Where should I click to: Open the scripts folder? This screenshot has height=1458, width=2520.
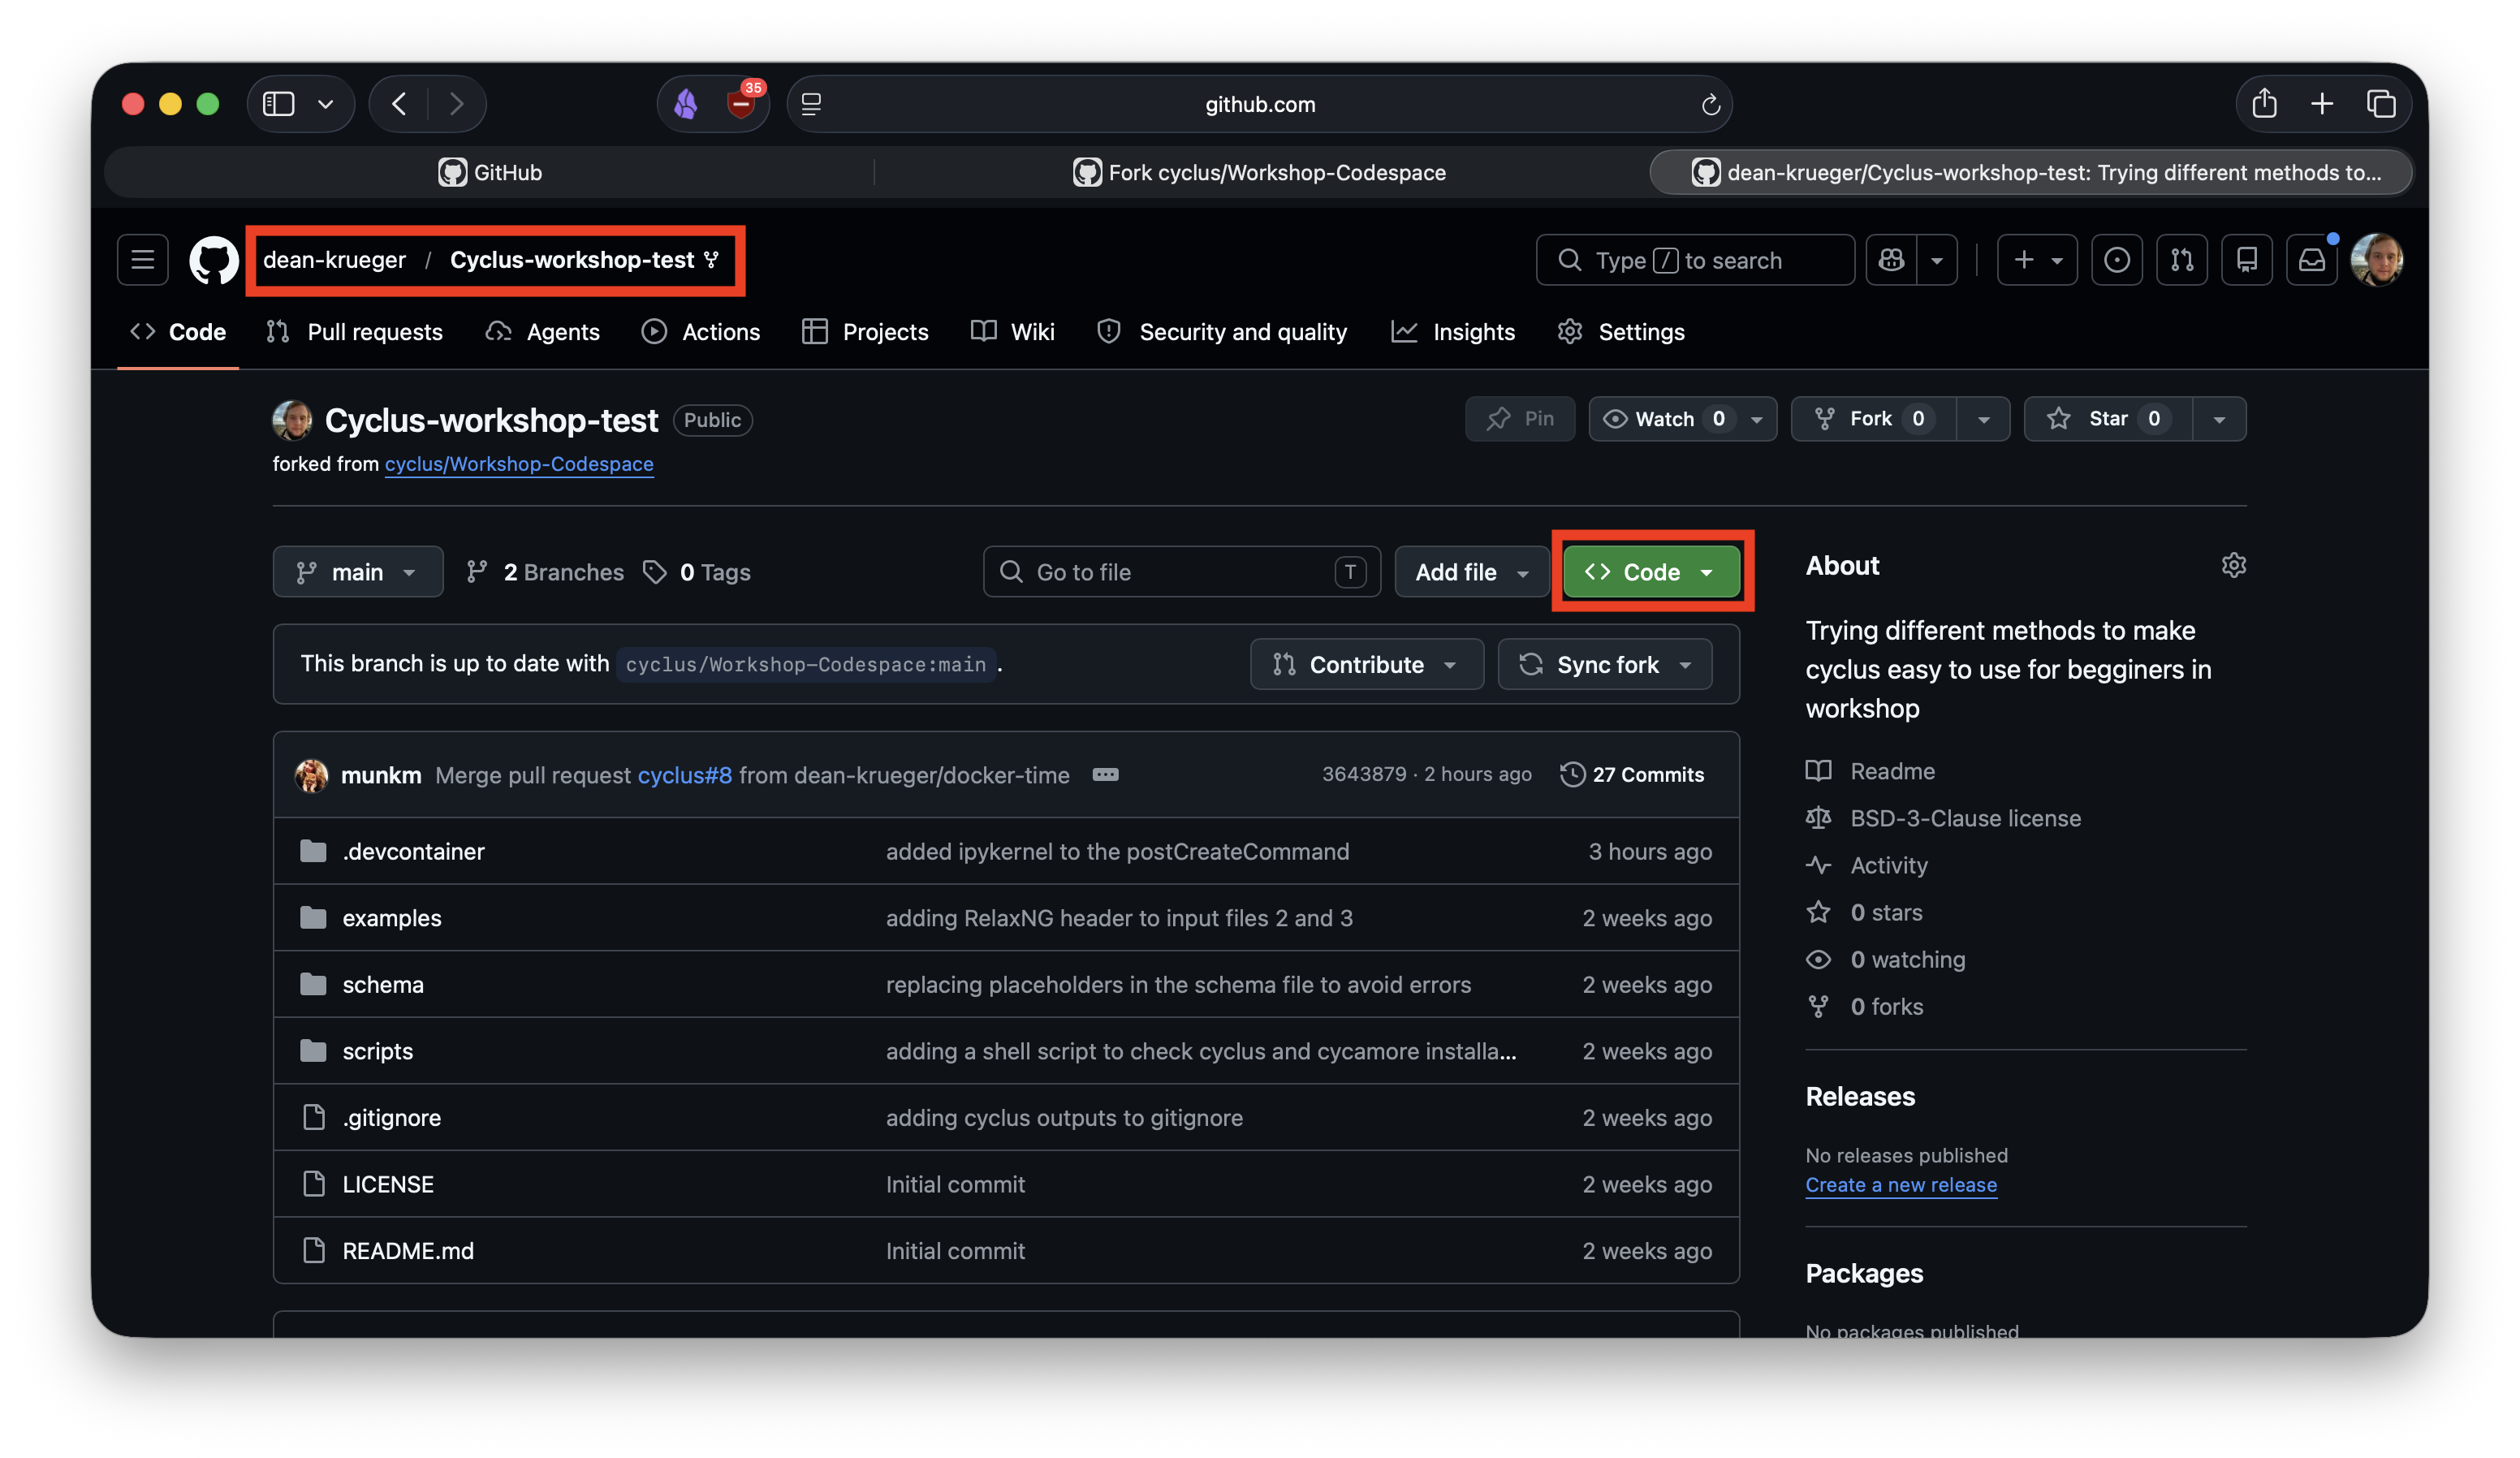tap(377, 1051)
